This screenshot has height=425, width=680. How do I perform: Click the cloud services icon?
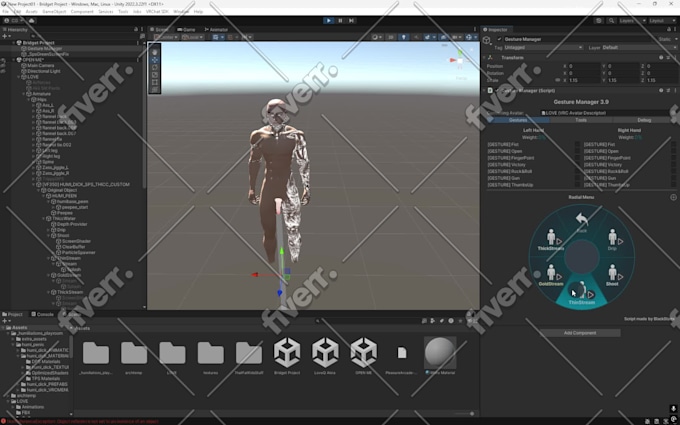pyautogui.click(x=32, y=20)
